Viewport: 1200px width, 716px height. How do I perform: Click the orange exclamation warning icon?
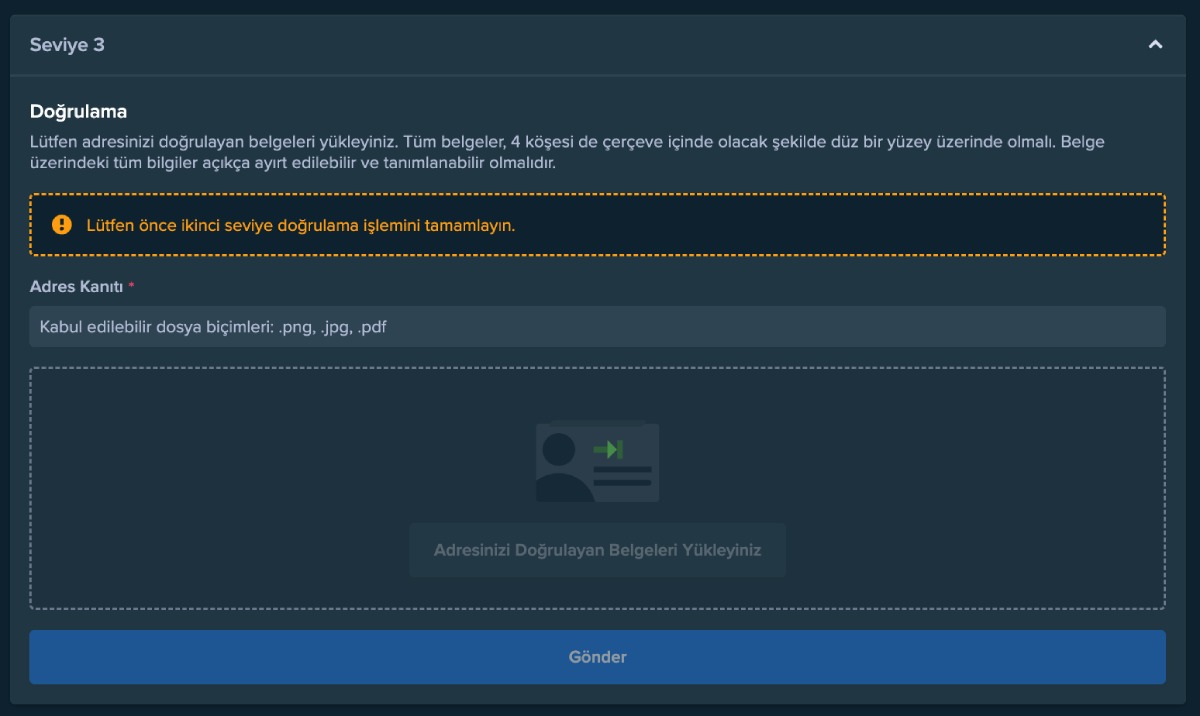click(x=62, y=225)
